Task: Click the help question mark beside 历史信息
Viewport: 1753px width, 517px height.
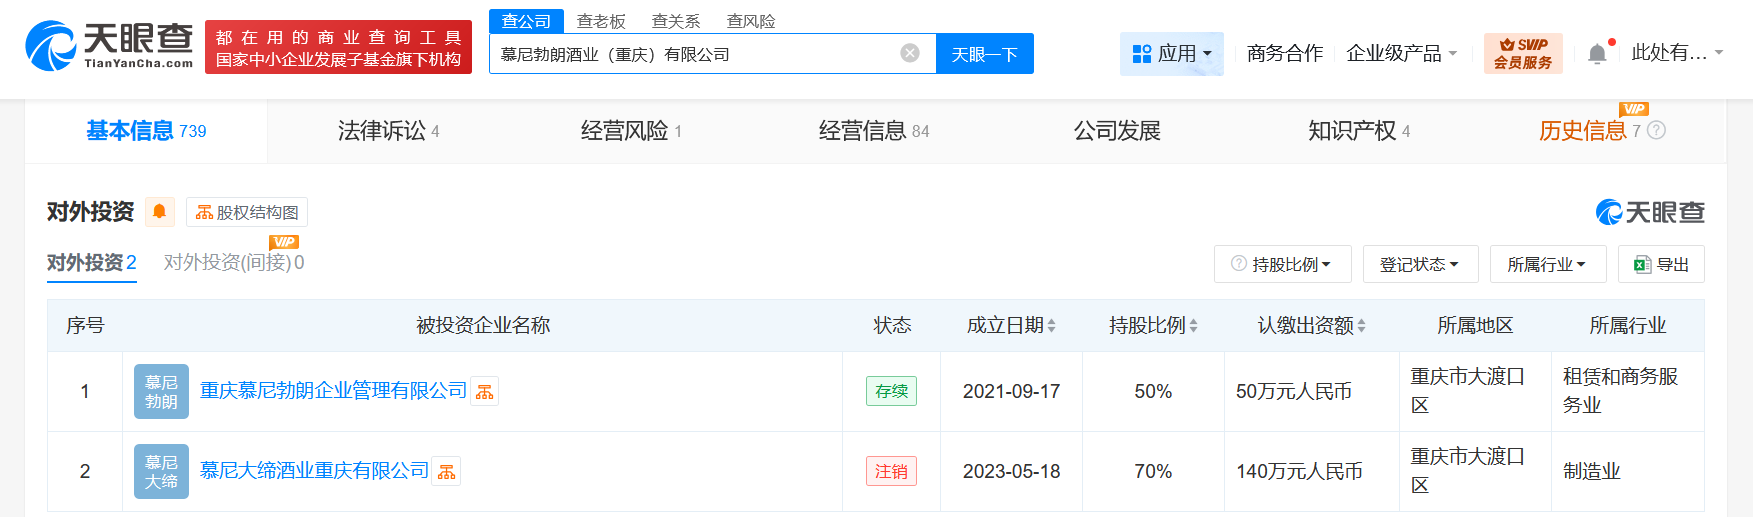Action: coord(1656,131)
